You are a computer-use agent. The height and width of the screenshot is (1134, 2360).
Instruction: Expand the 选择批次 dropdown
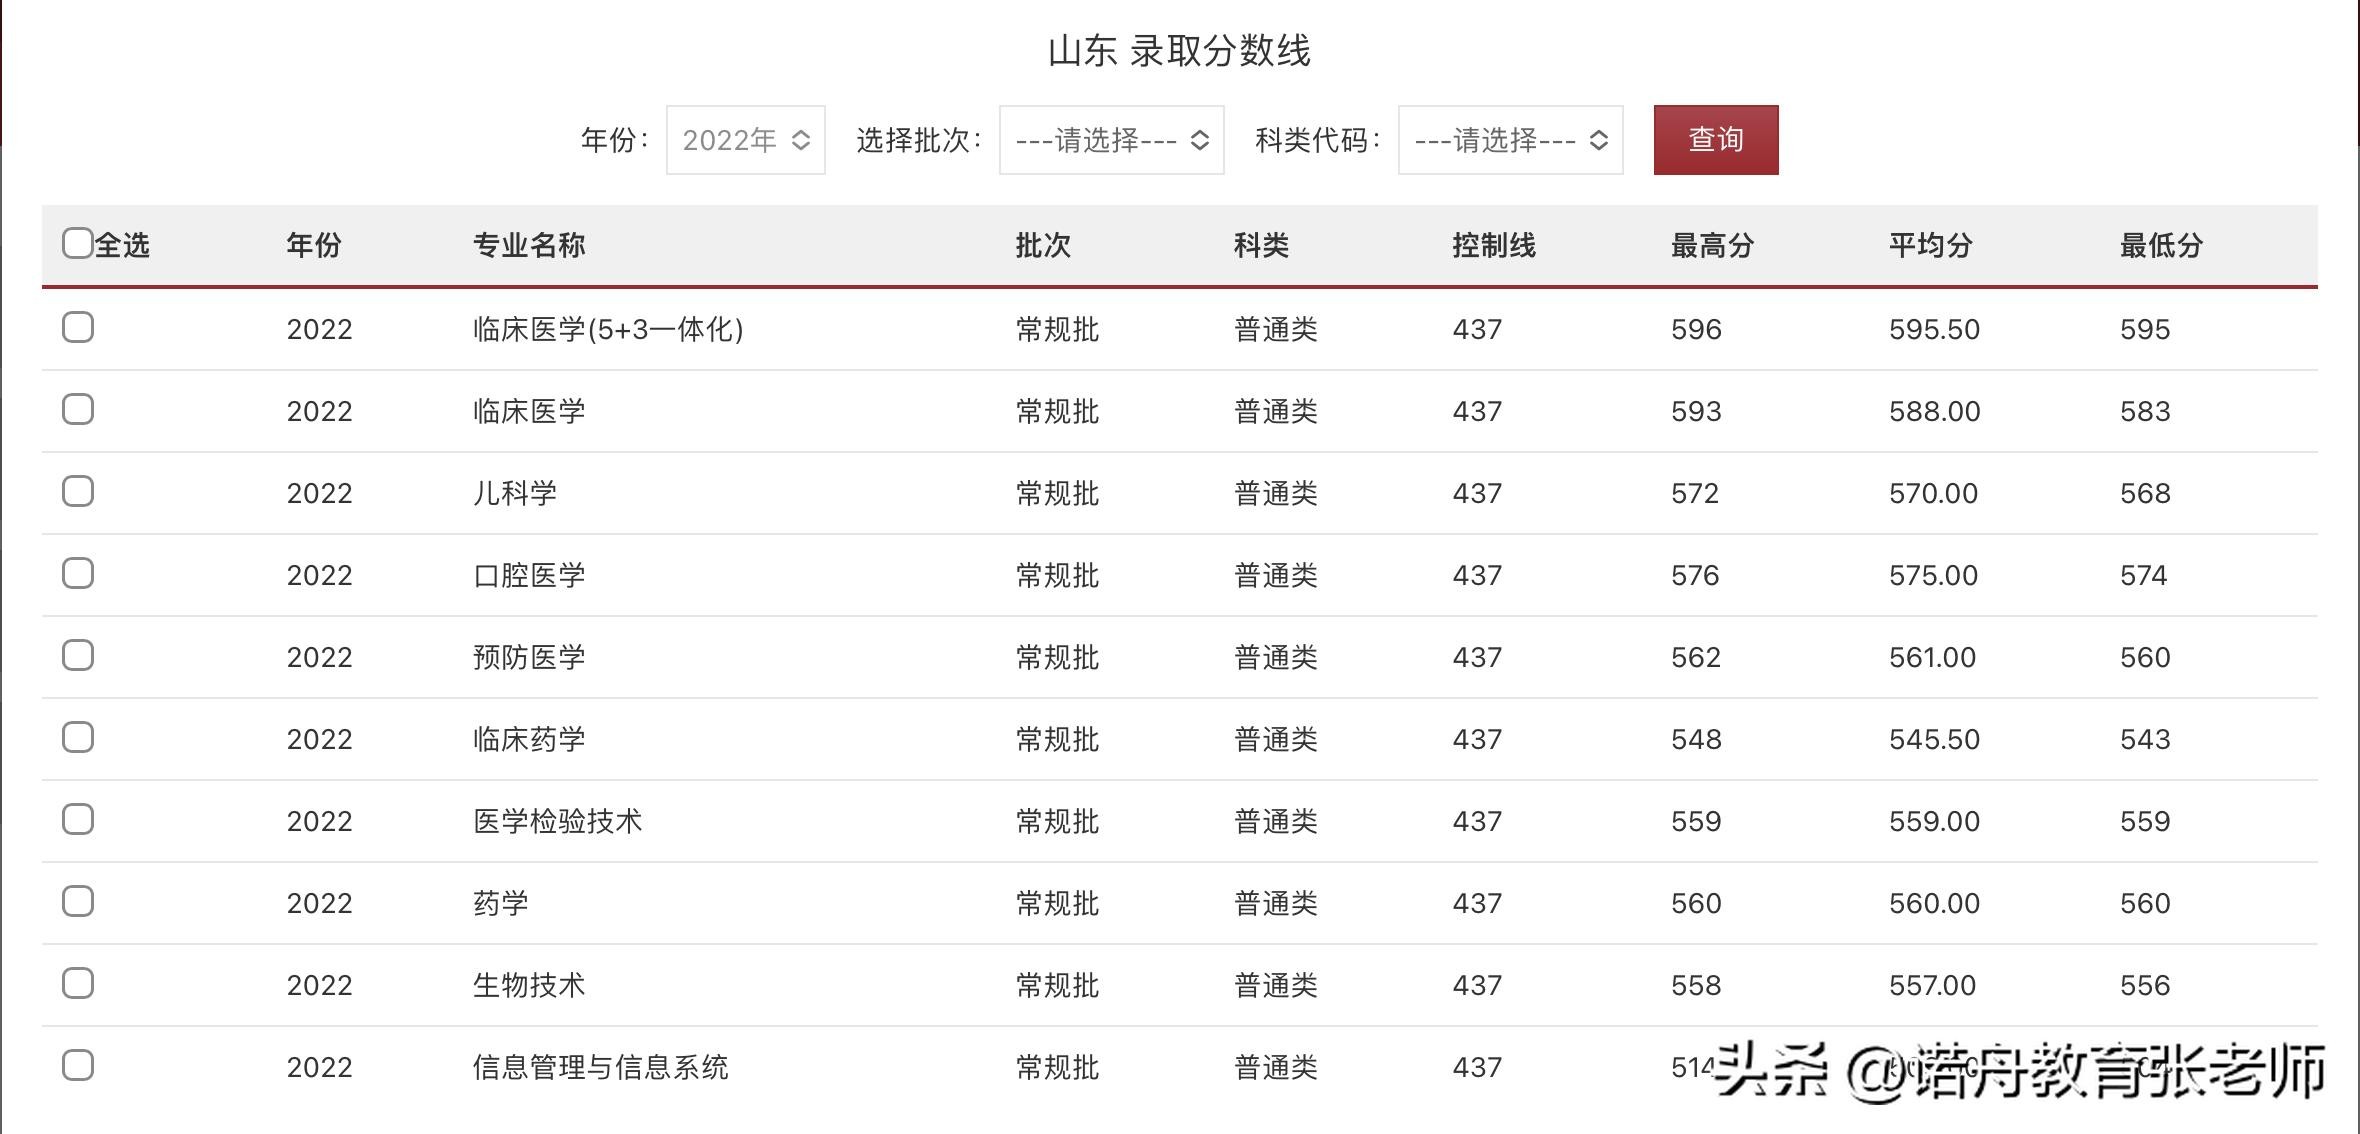(1111, 140)
